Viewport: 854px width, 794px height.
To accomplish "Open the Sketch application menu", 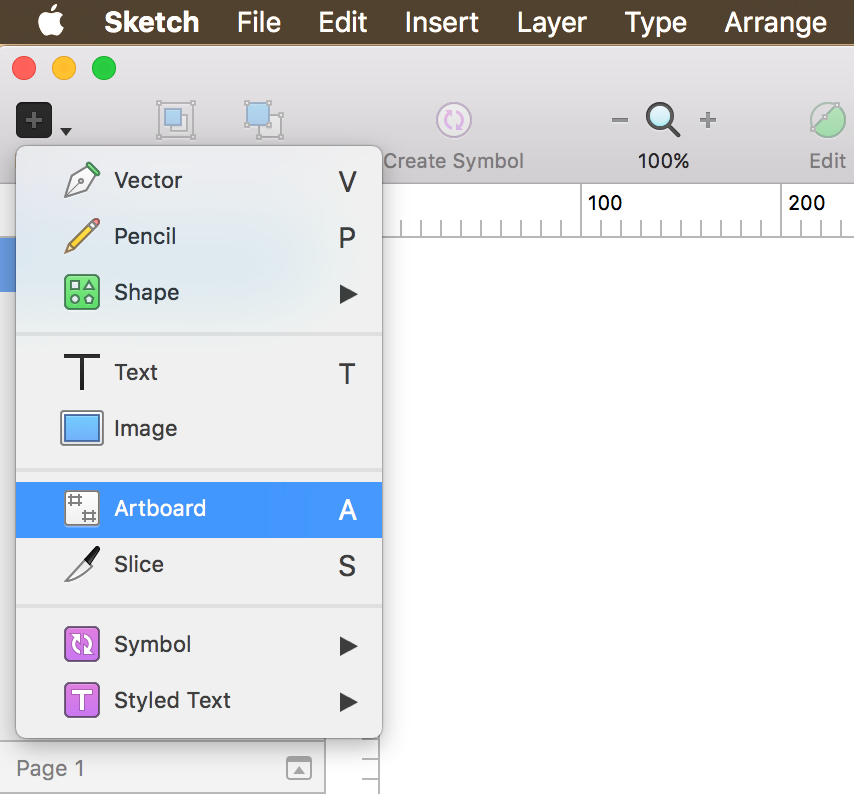I will [x=151, y=22].
